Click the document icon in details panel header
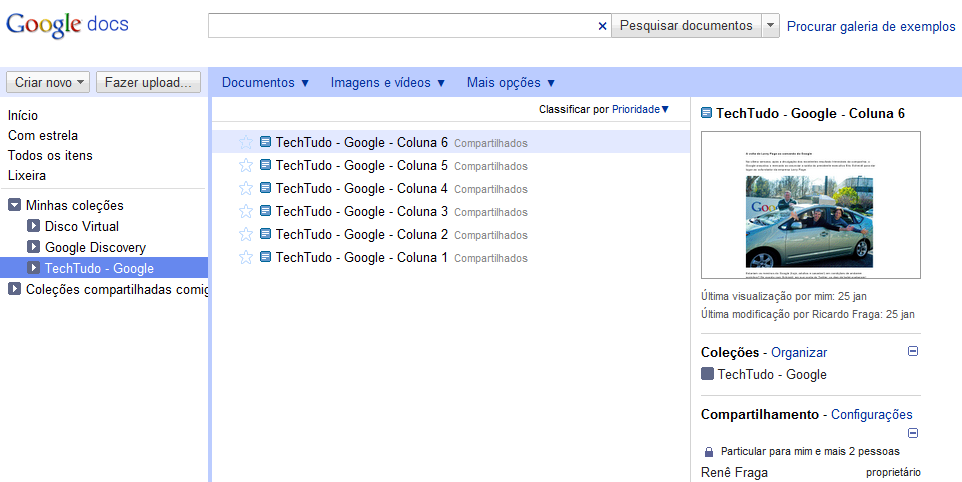 pos(707,114)
